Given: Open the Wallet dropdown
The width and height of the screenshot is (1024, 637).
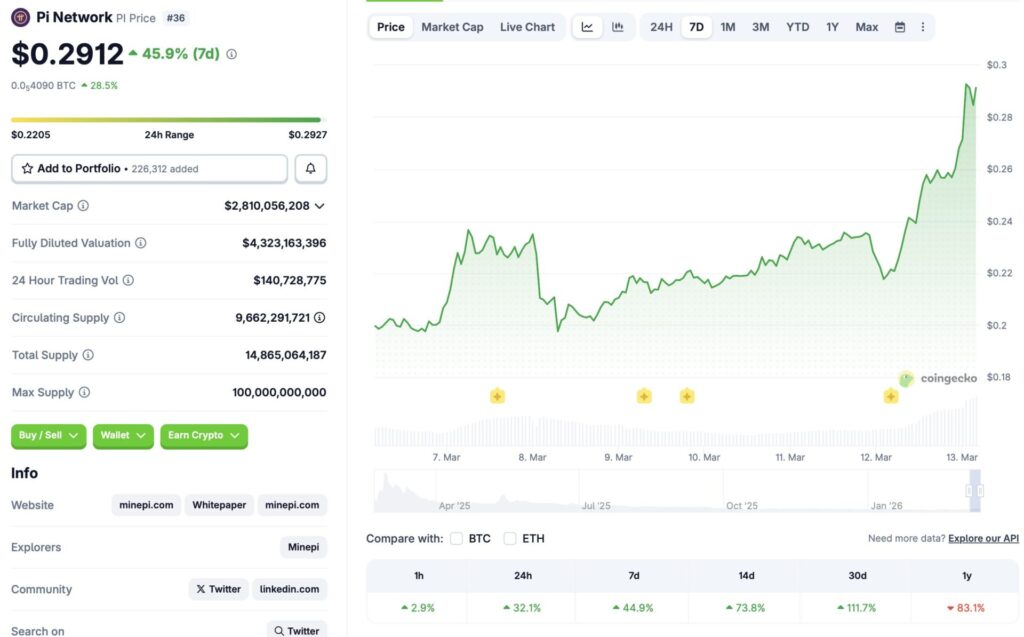Looking at the screenshot, I should tap(122, 436).
